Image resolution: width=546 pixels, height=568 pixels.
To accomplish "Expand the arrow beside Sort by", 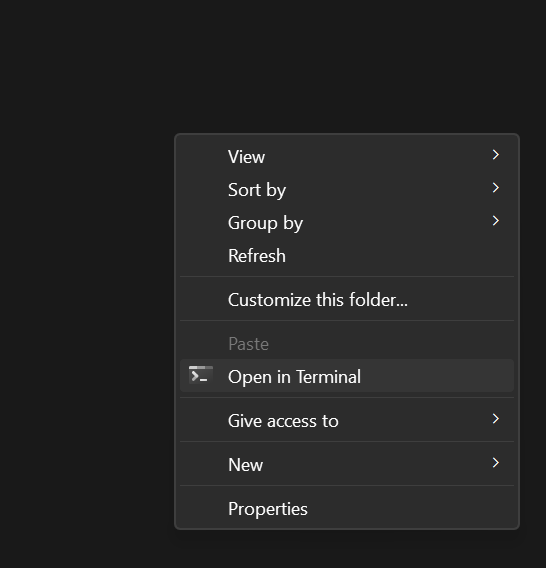I will (496, 188).
